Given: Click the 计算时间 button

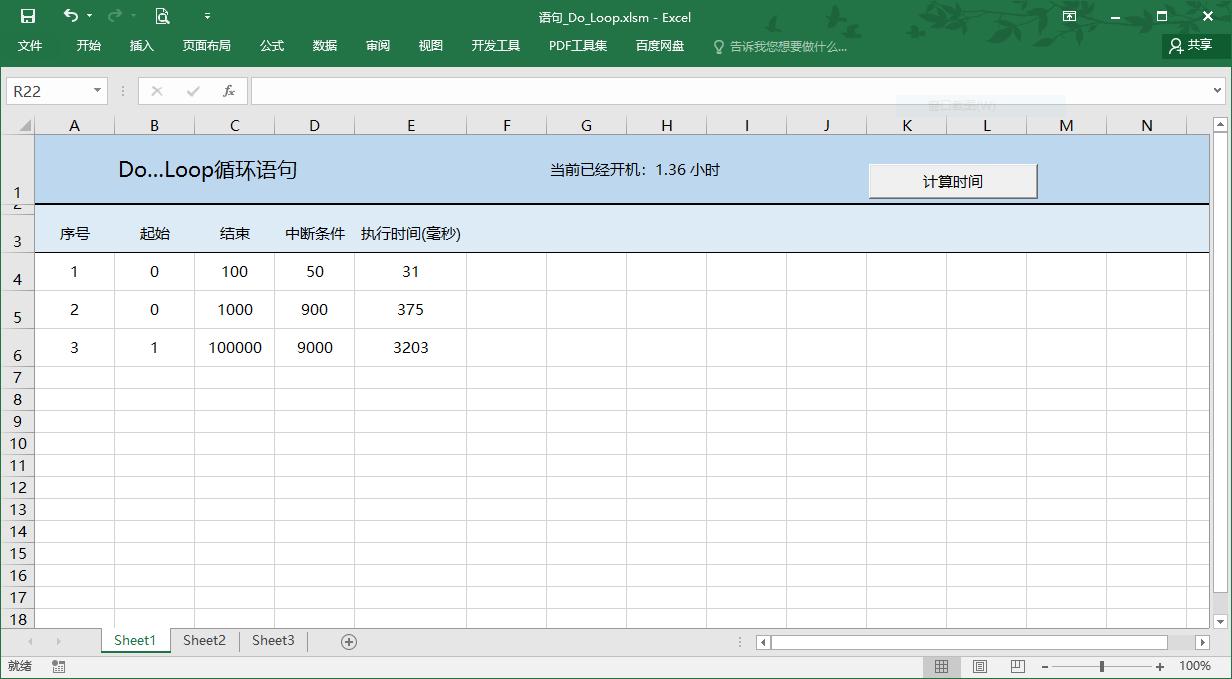Looking at the screenshot, I should pyautogui.click(x=951, y=180).
